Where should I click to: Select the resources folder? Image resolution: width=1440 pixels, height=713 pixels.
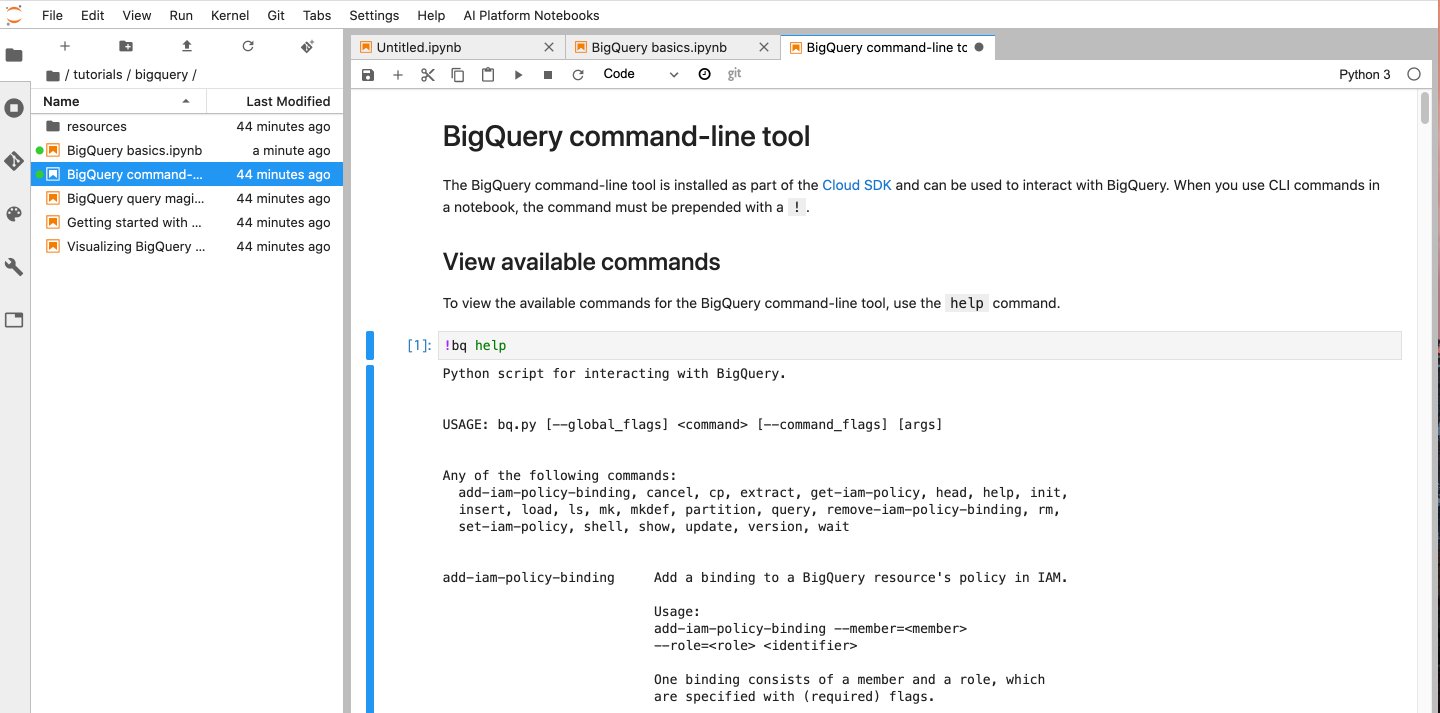pyautogui.click(x=187, y=126)
